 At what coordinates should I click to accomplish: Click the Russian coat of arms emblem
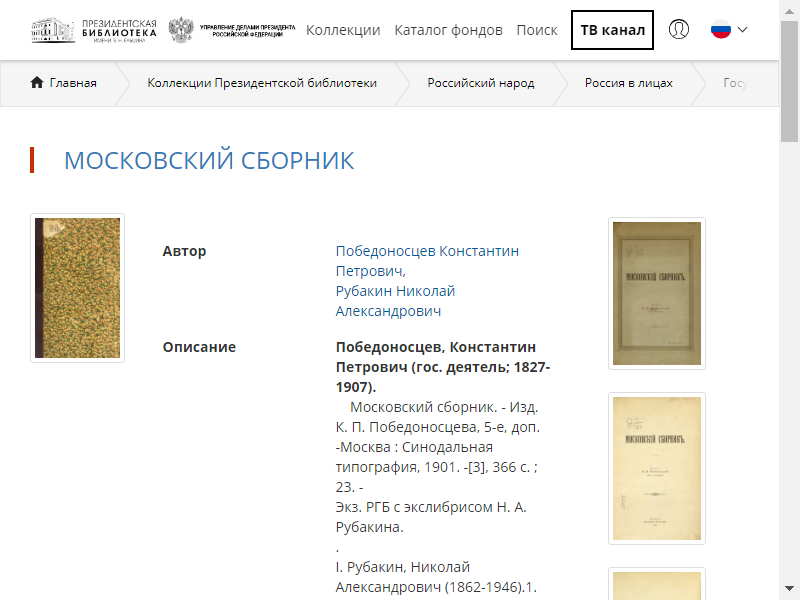(x=181, y=30)
